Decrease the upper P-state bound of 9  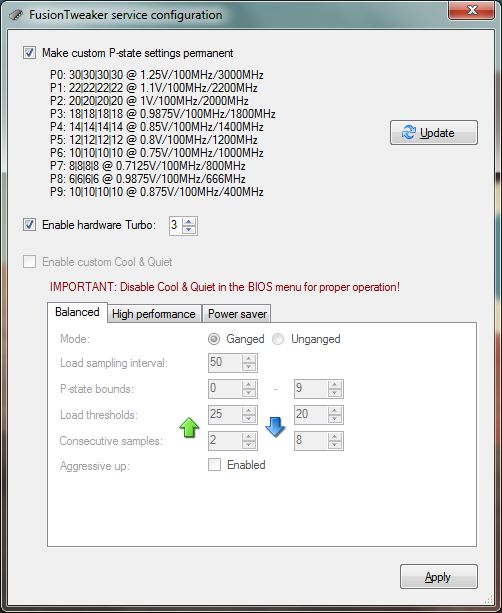click(335, 393)
